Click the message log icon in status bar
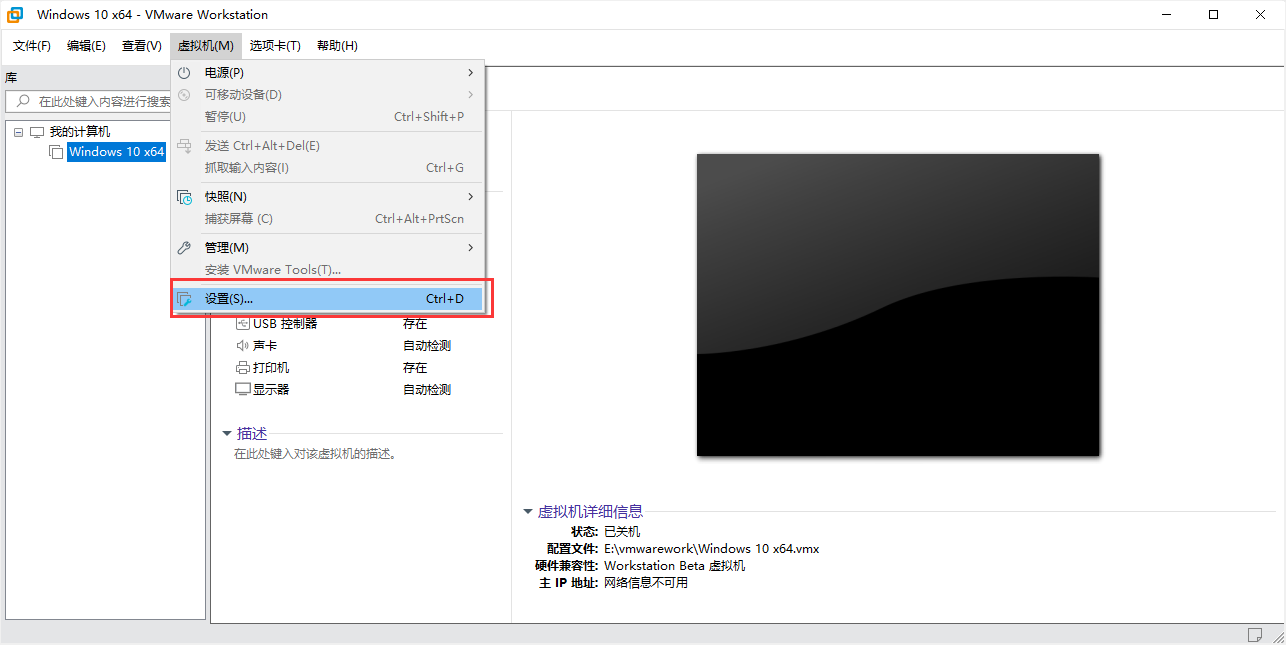This screenshot has height=645, width=1286. pyautogui.click(x=1255, y=635)
